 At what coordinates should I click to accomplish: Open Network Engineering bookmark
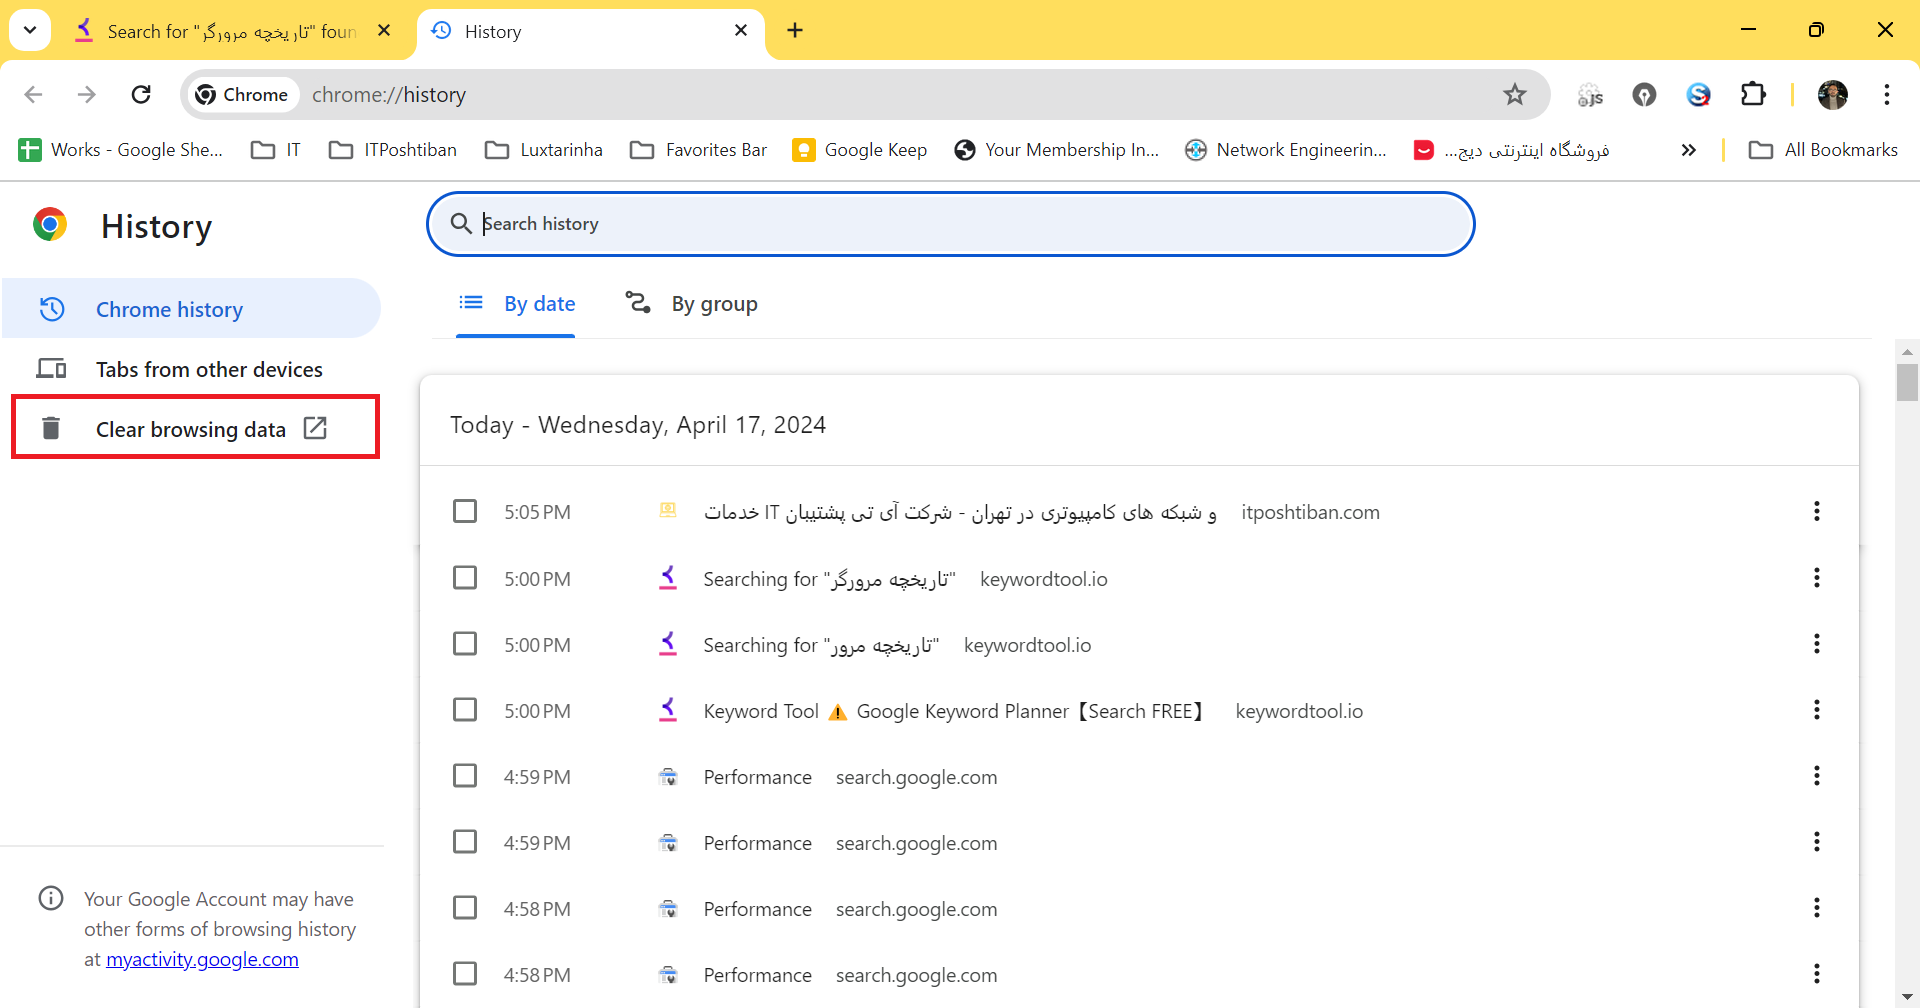(1286, 150)
